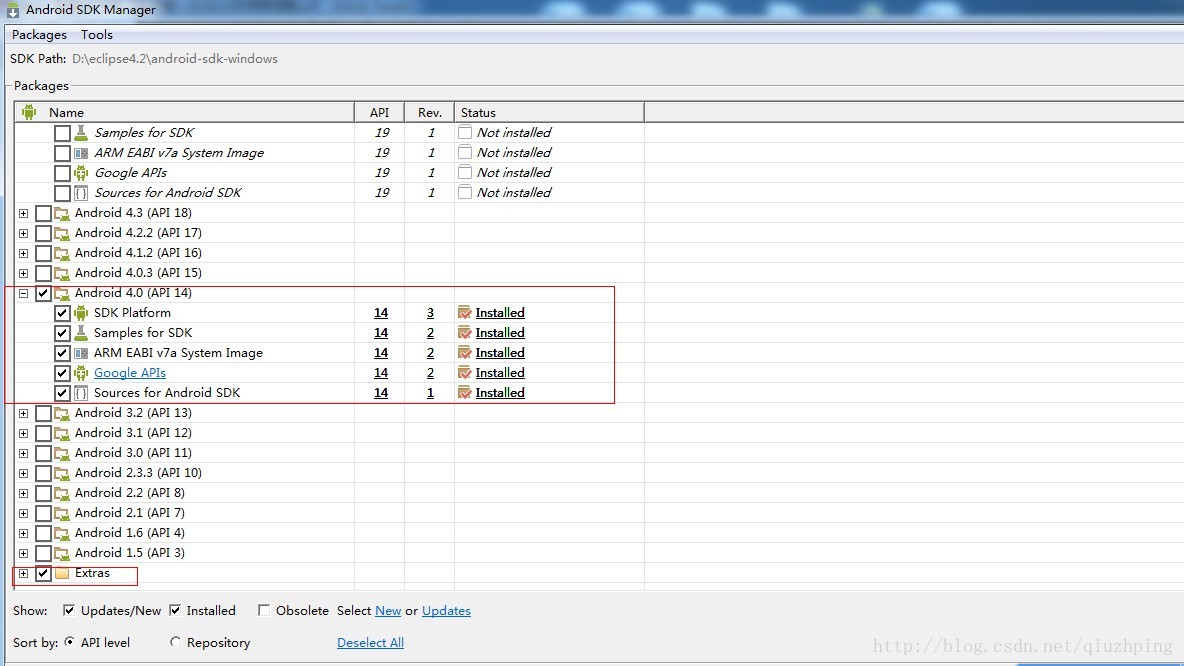Click the Installed status of ARM EABI v7a System Image
Image resolution: width=1184 pixels, height=666 pixels.
tap(500, 353)
